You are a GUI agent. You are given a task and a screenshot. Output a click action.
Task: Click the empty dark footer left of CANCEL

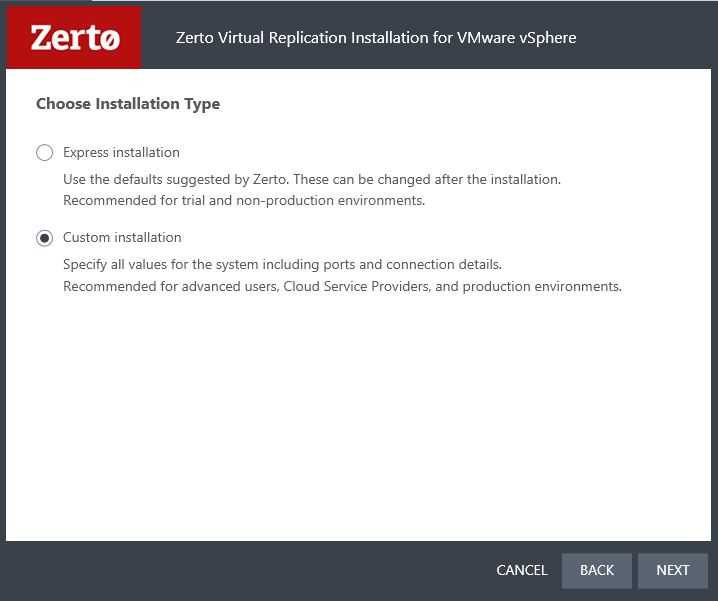pyautogui.click(x=247, y=570)
